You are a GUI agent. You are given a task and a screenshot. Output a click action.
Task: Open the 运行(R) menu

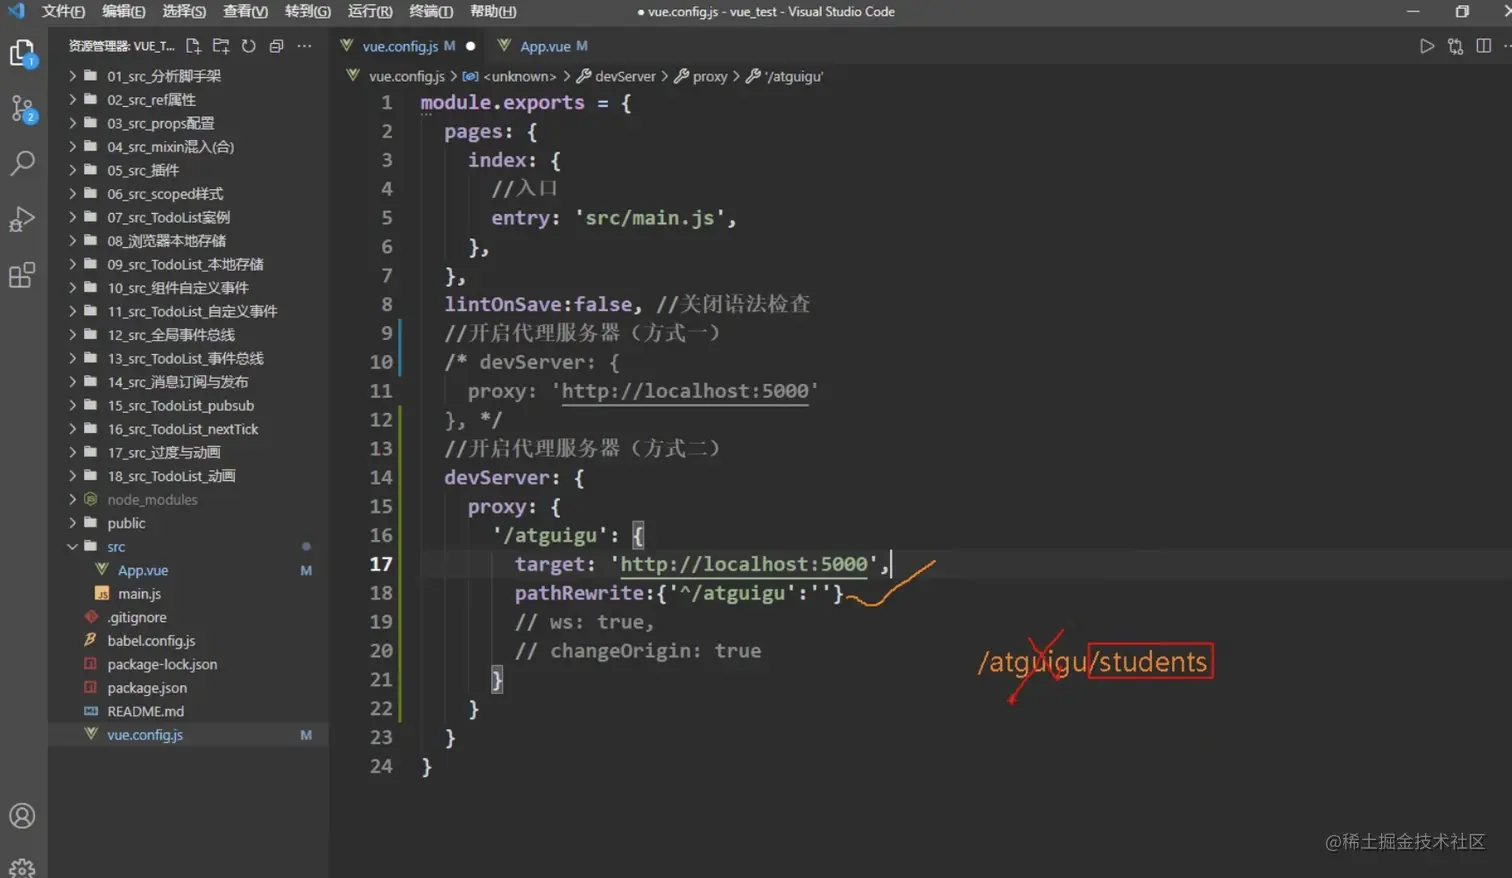click(x=370, y=11)
